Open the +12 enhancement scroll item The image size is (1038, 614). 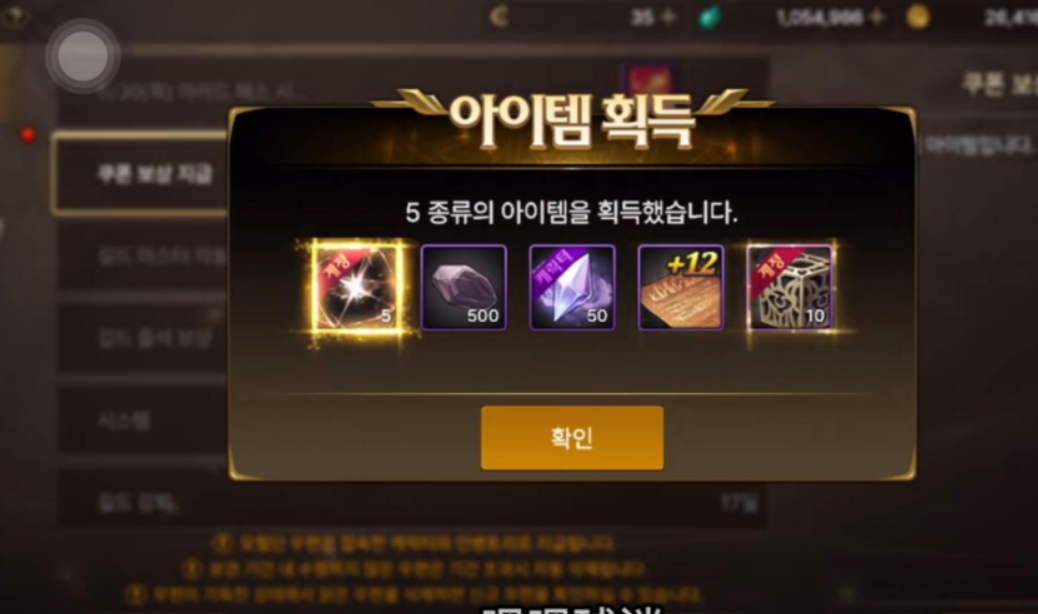[681, 287]
